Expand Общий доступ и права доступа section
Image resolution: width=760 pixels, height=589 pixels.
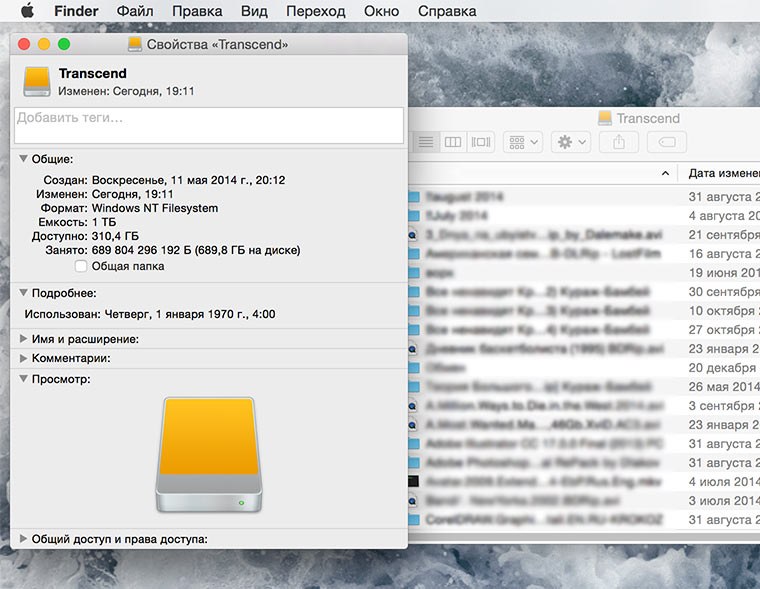point(23,539)
